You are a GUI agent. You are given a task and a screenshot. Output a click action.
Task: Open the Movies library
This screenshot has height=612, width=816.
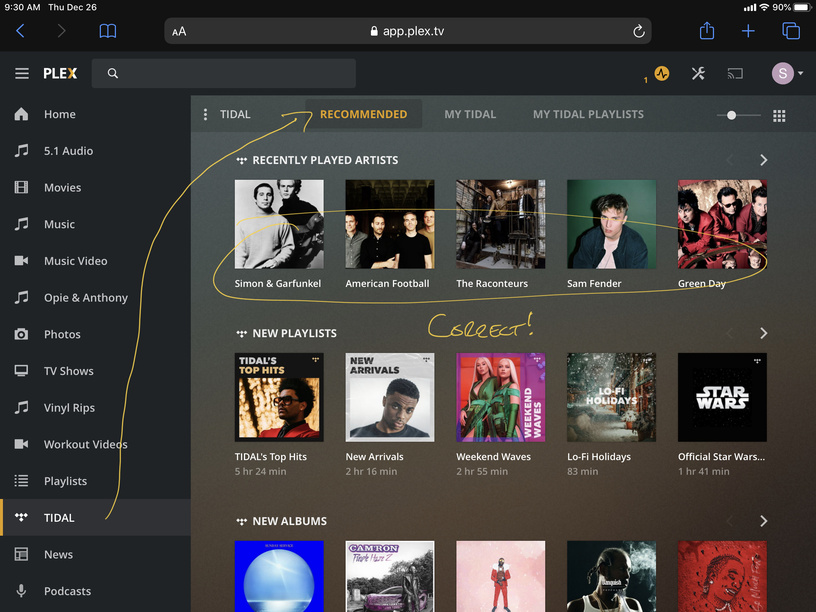[x=95, y=187]
